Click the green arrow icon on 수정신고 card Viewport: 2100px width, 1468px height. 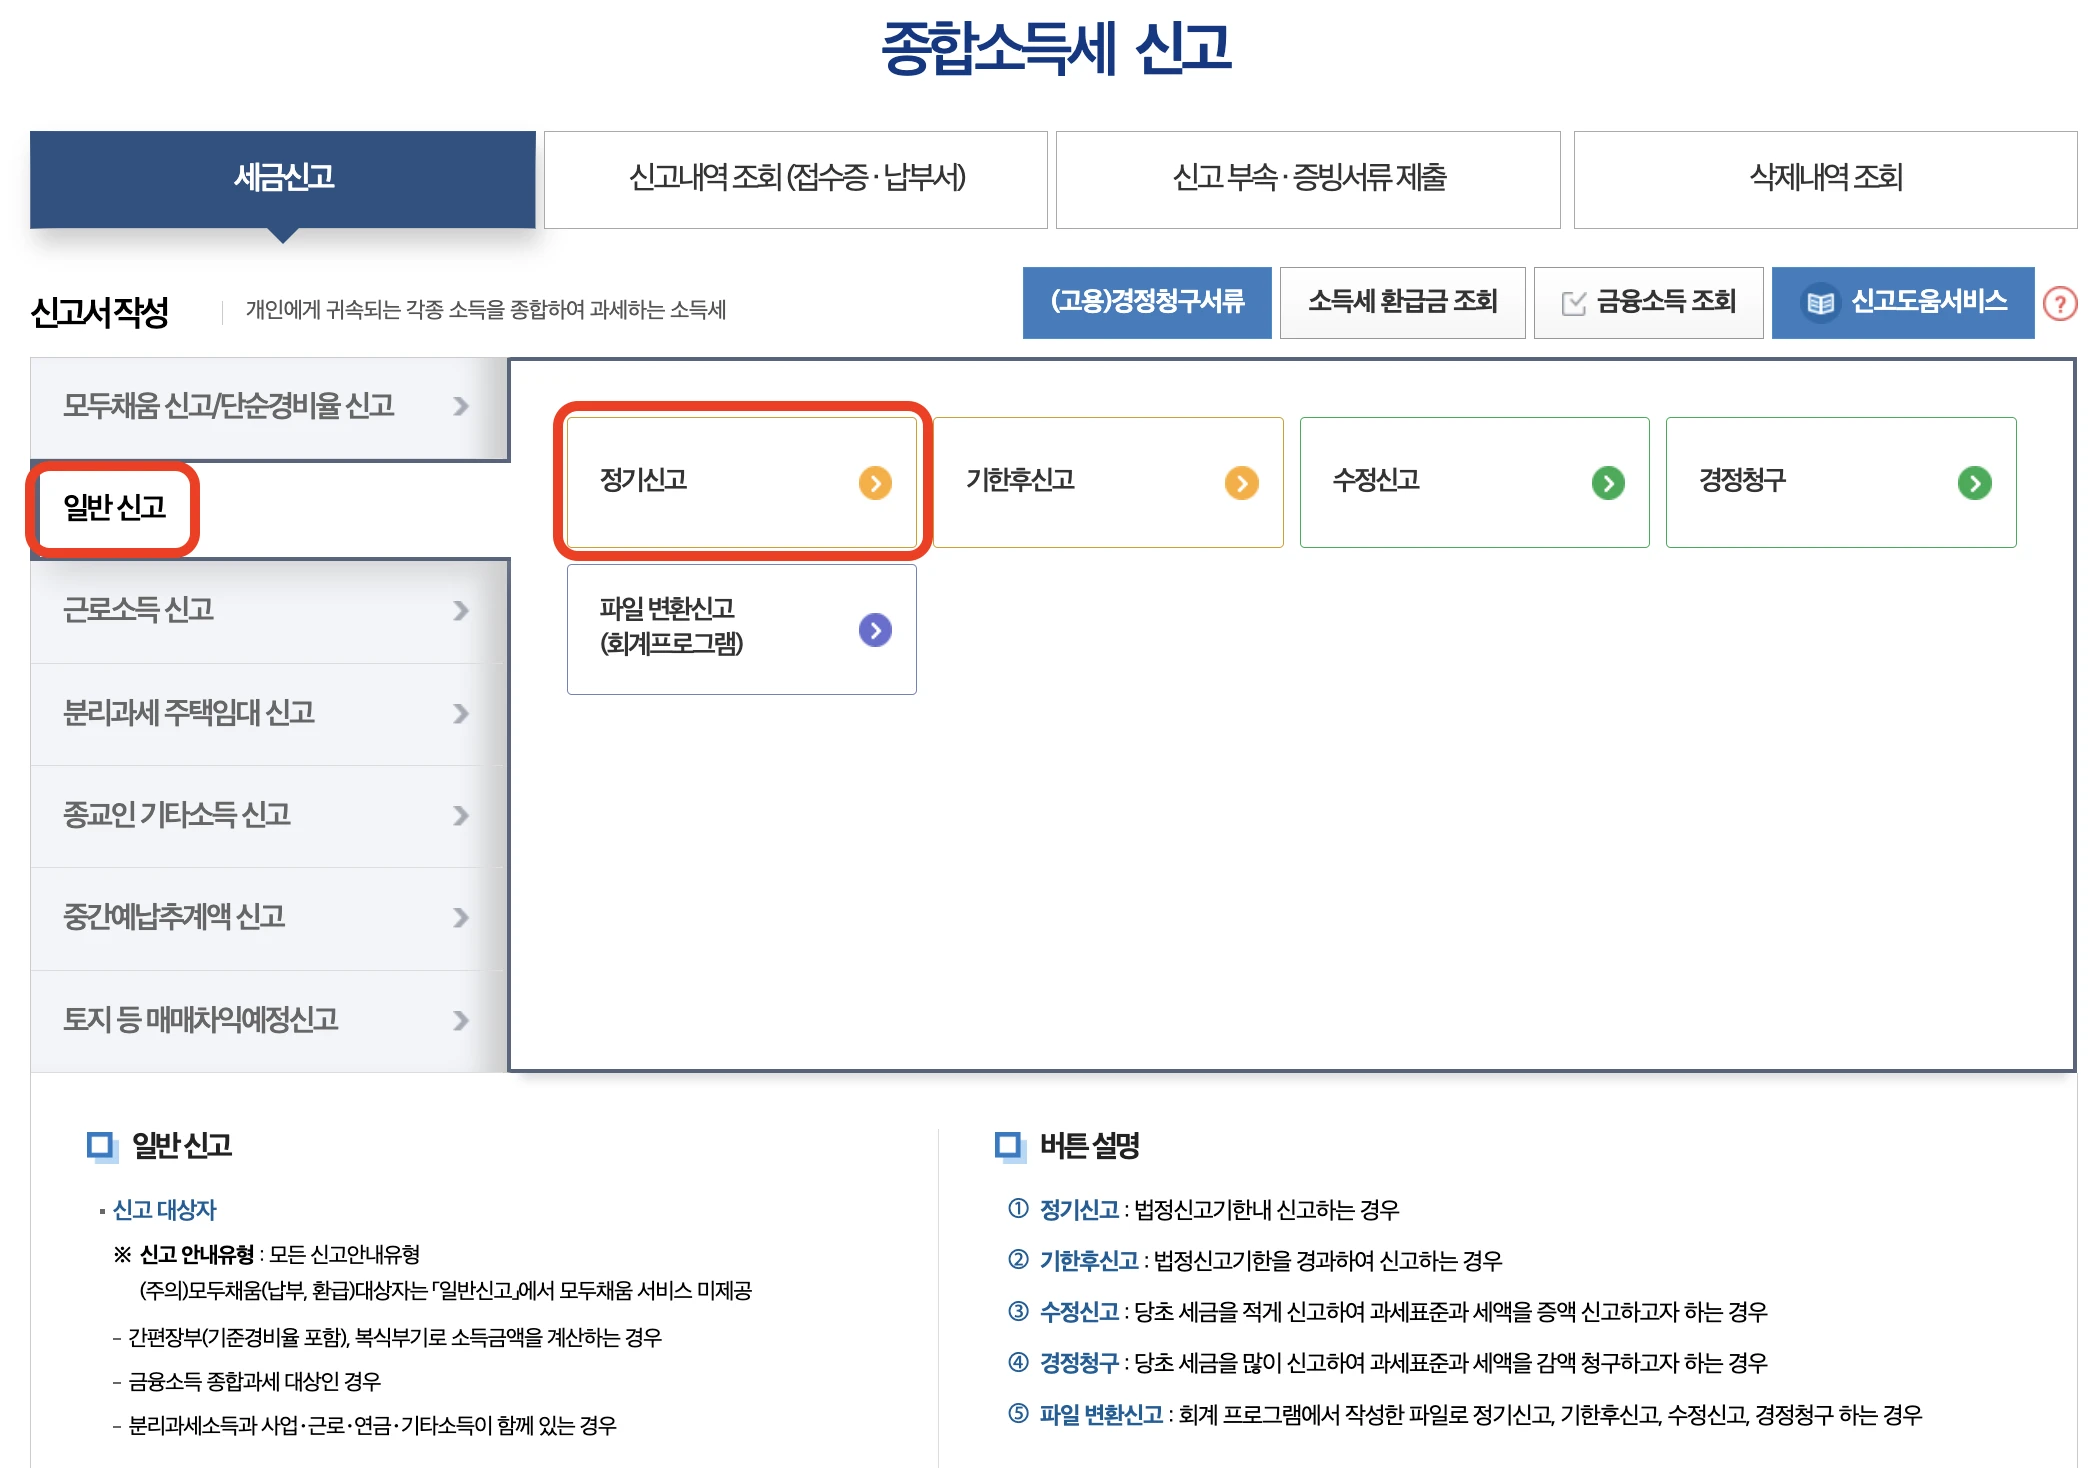pyautogui.click(x=1608, y=483)
